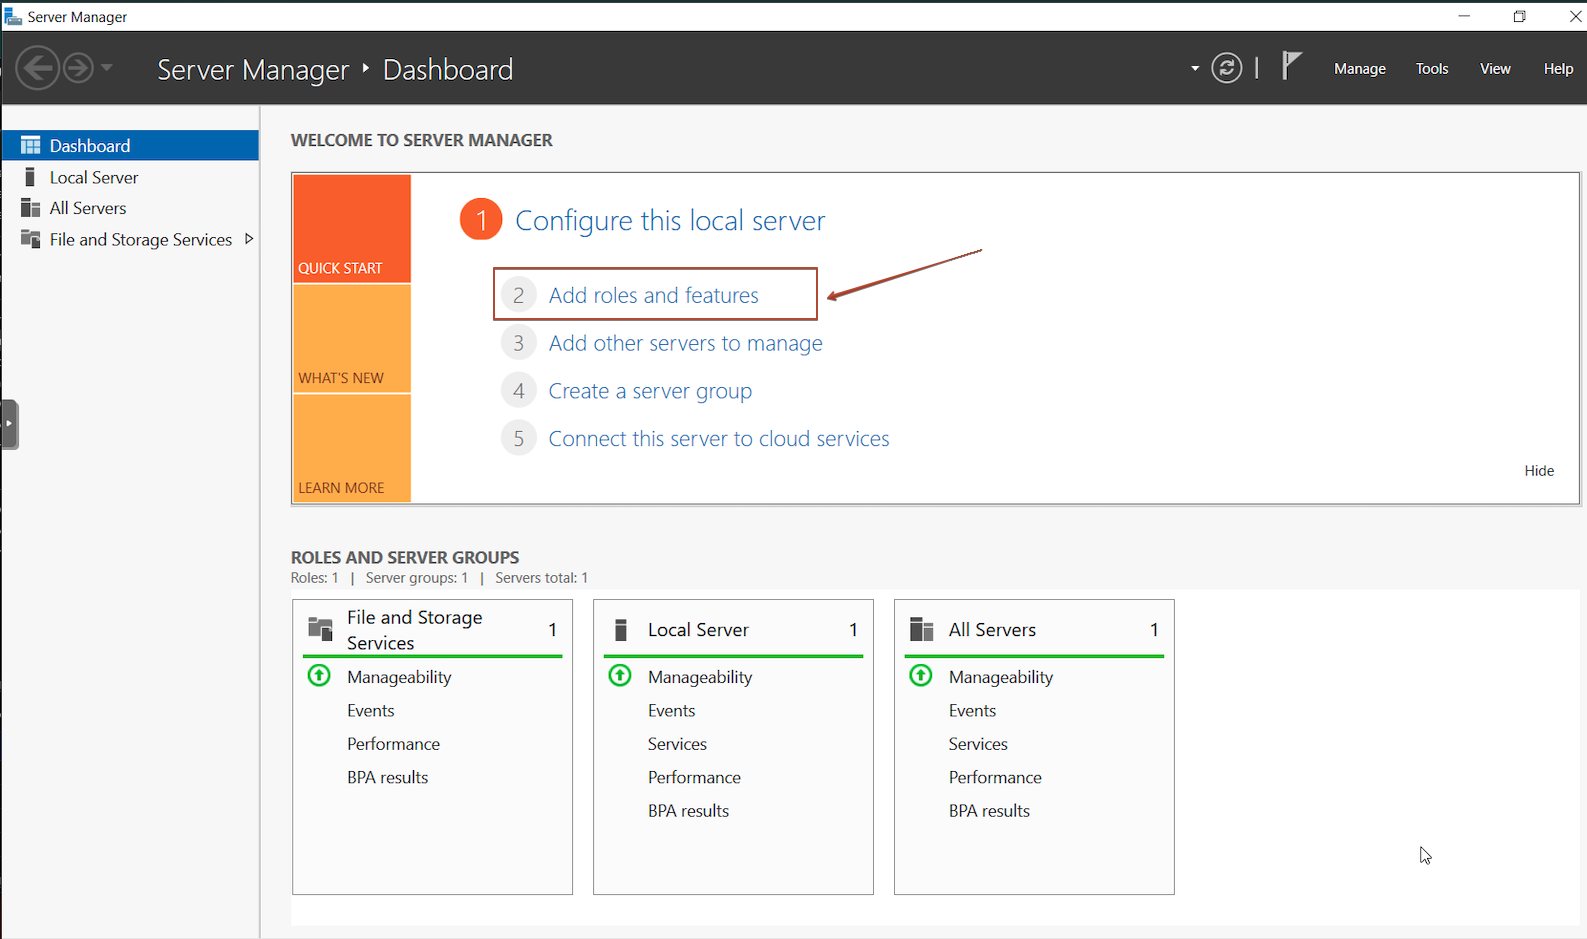Viewport: 1587px width, 939px height.
Task: Click Connect this server to cloud services
Action: click(x=718, y=439)
